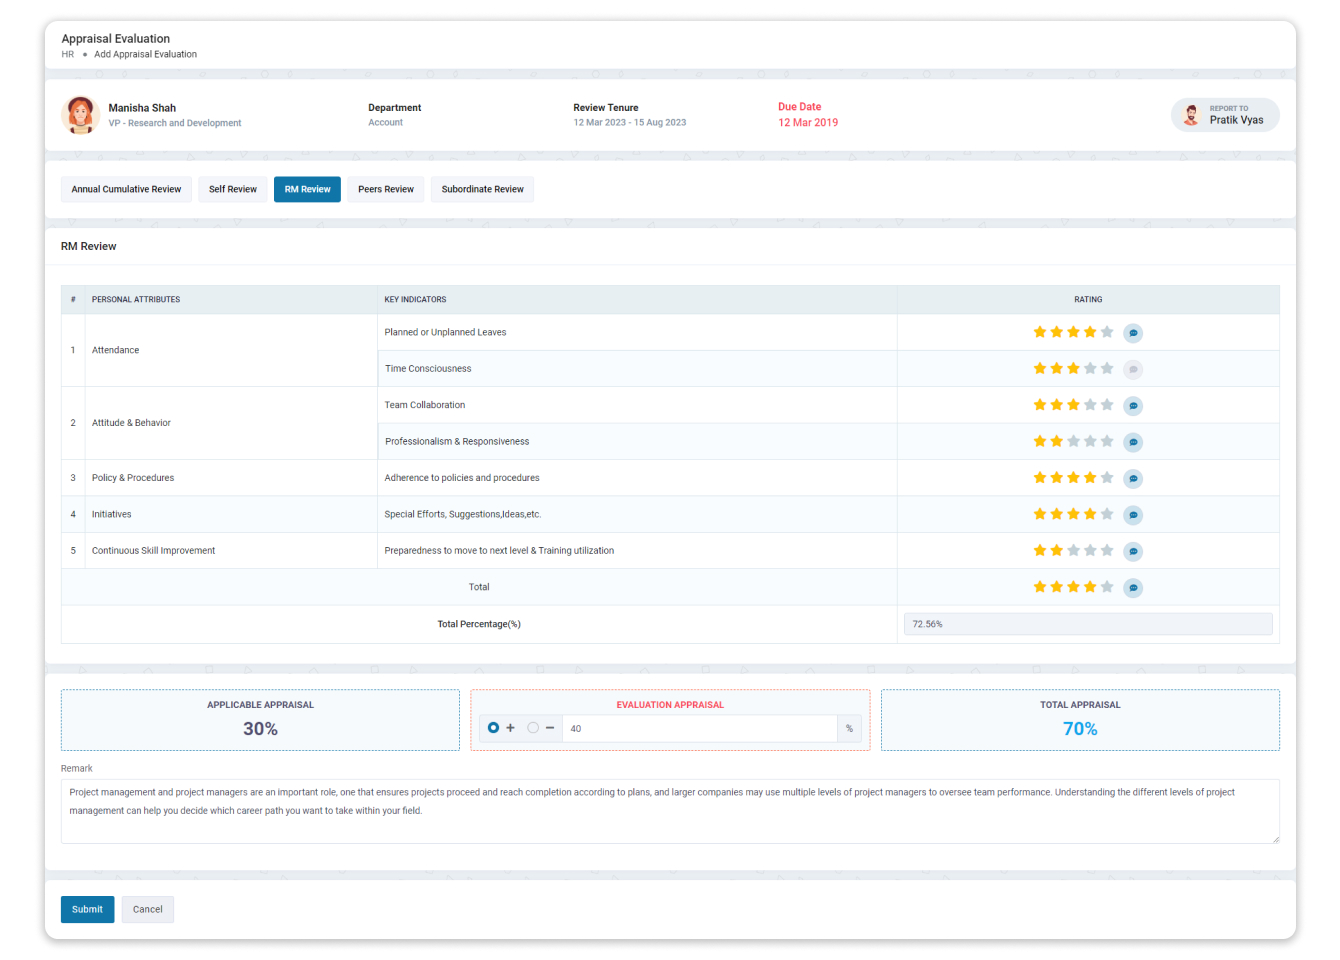1340x960 pixels.
Task: Switch to the Self Review tab
Action: [x=232, y=189]
